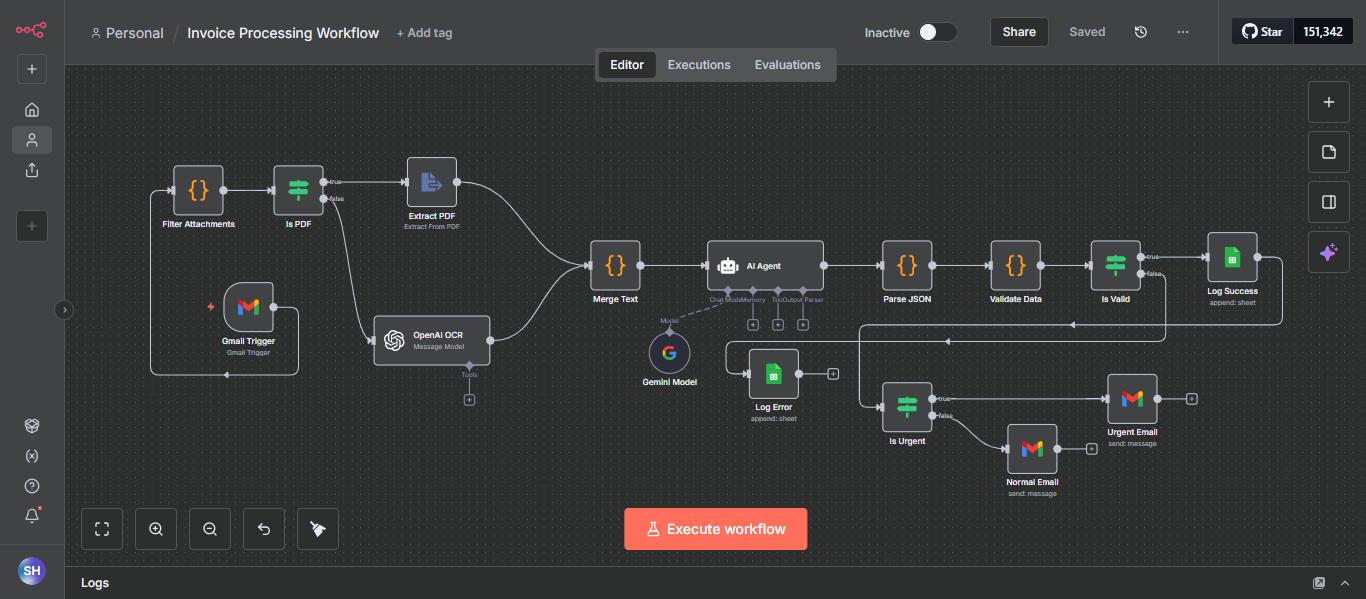This screenshot has width=1366, height=599.
Task: Open the AI assistant sparkle button
Action: (1328, 253)
